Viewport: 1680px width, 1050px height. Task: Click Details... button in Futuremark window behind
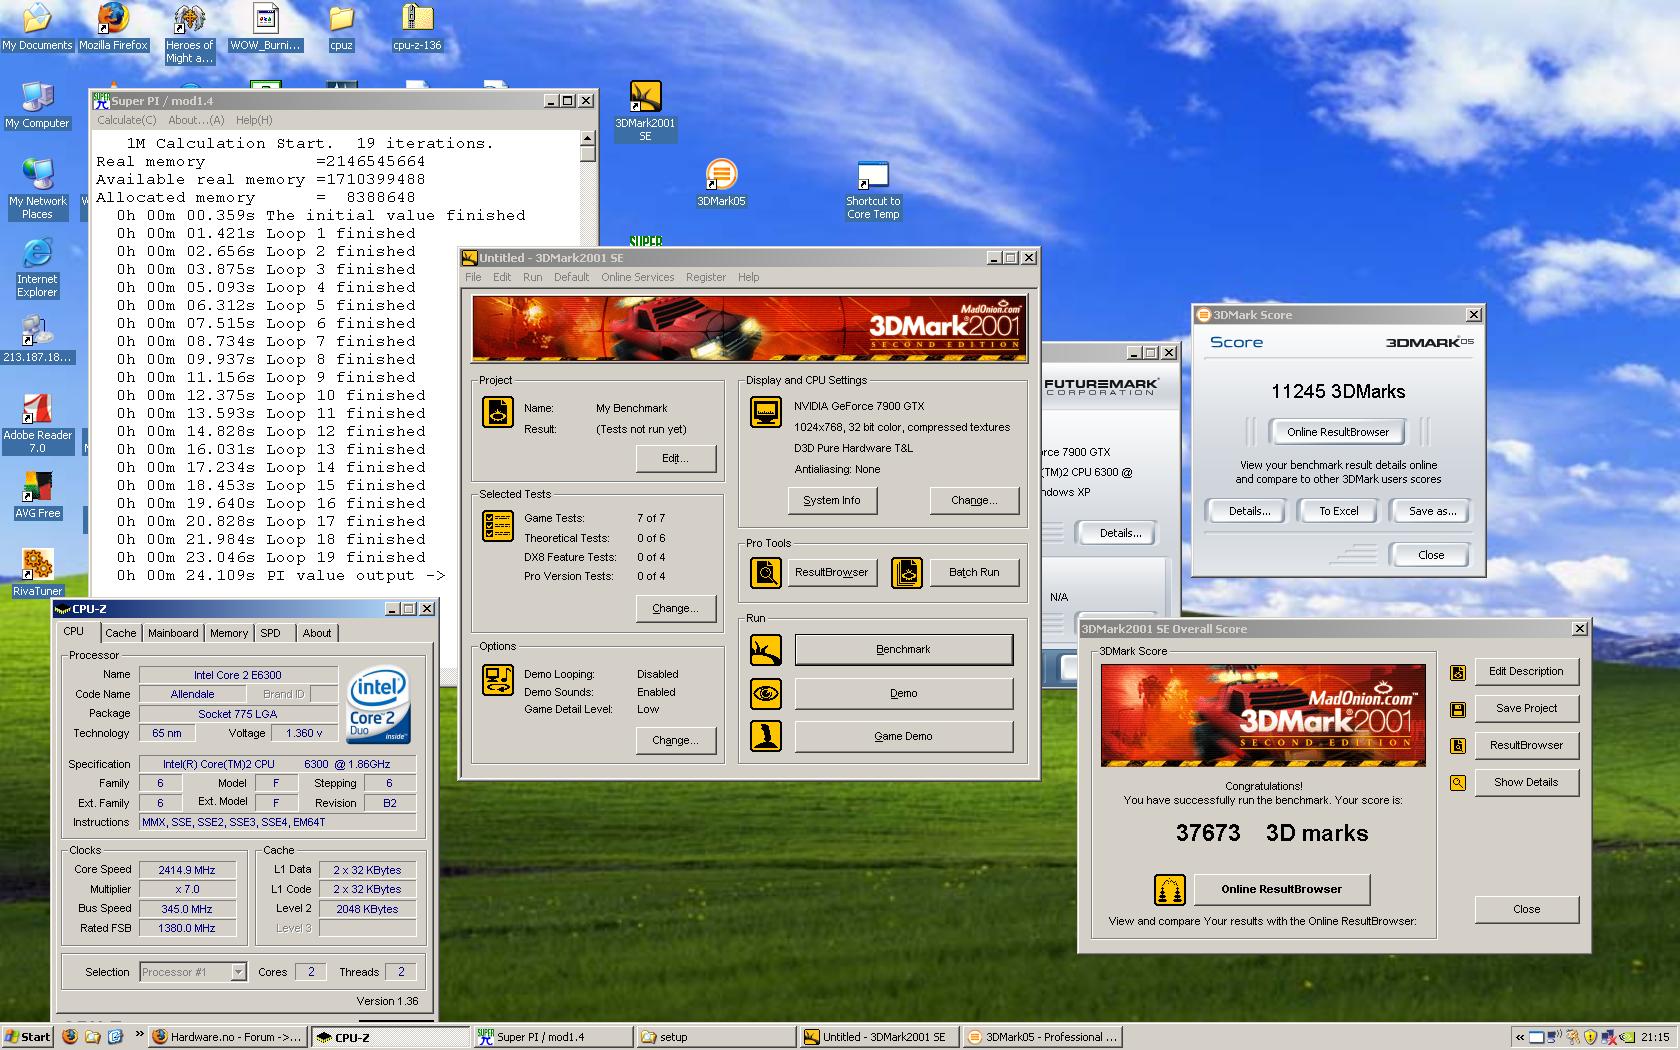tap(1120, 533)
